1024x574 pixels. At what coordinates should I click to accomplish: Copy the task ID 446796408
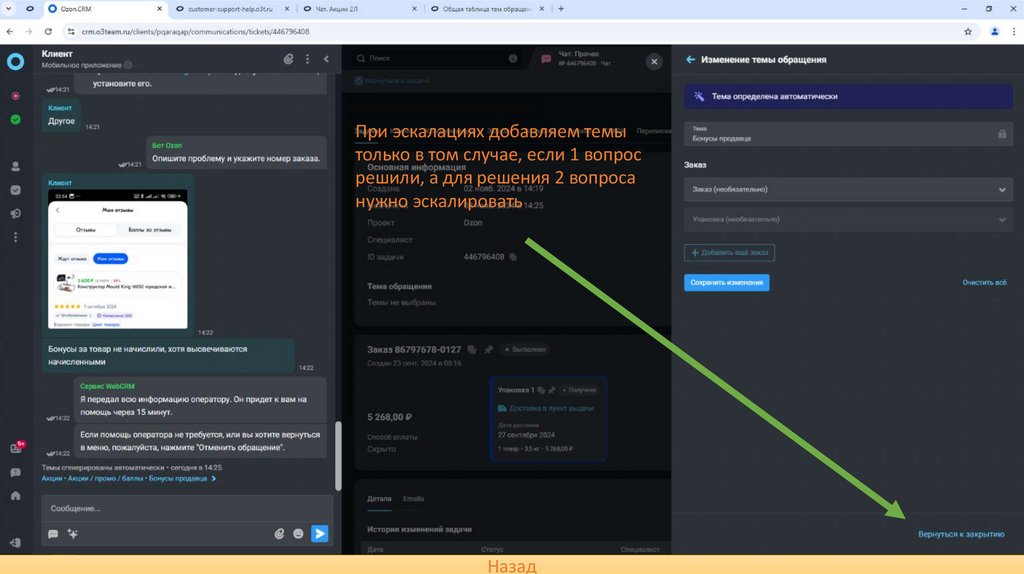(513, 257)
